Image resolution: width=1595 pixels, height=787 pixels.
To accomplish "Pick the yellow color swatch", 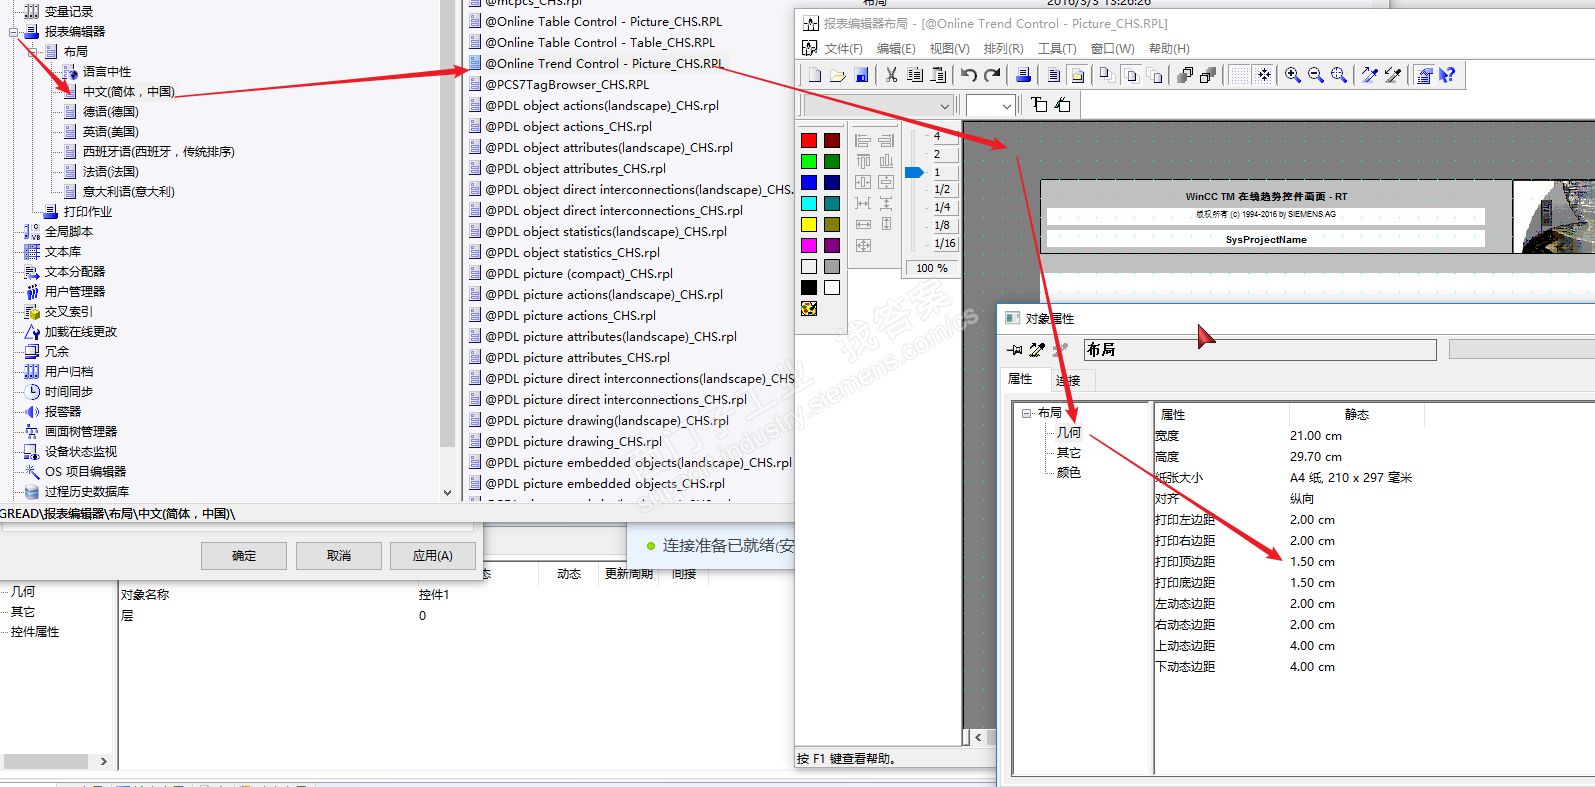I will click(809, 225).
